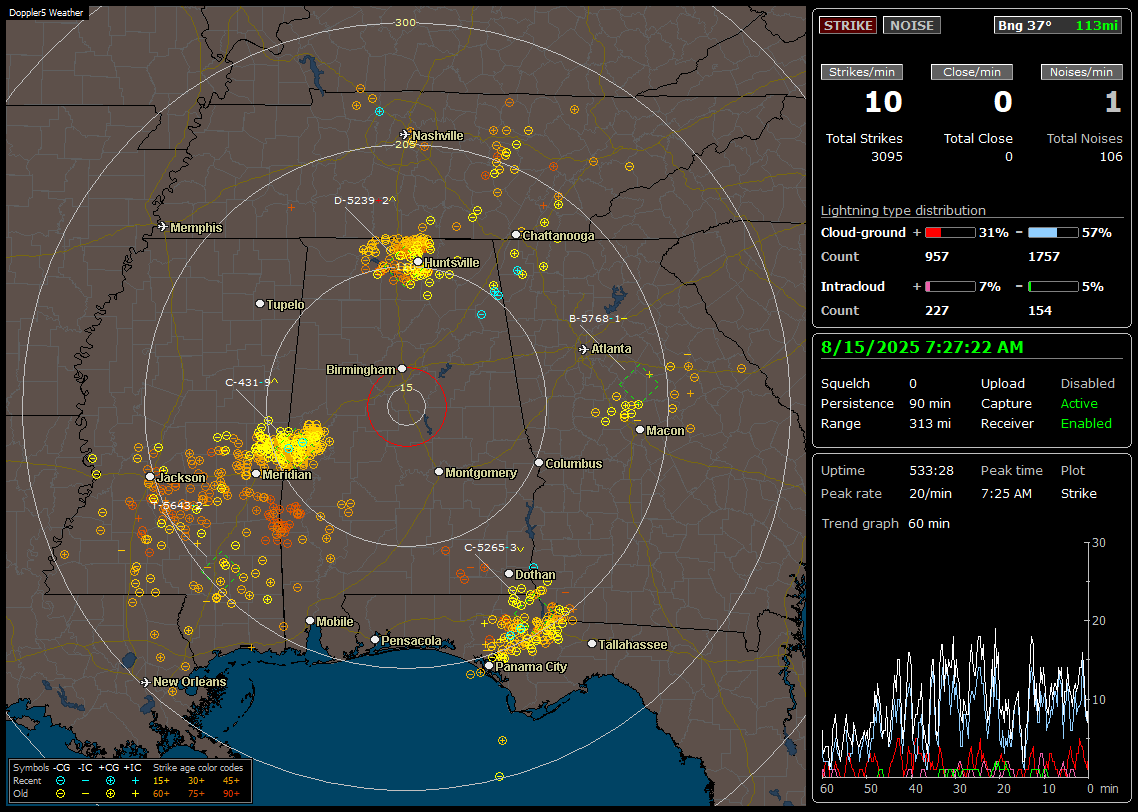Click storm cell label C-431-9
This screenshot has height=812, width=1138.
(x=251, y=382)
